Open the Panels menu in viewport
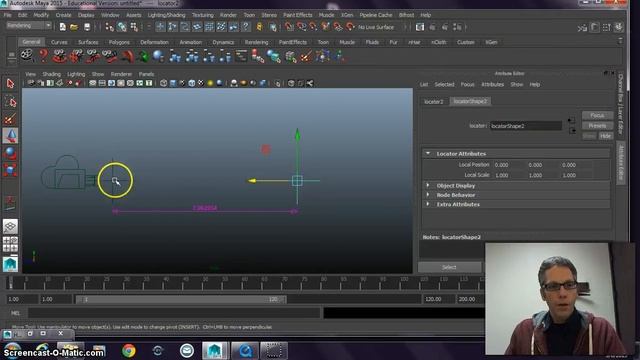Viewport: 640px width, 360px height. pos(146,74)
